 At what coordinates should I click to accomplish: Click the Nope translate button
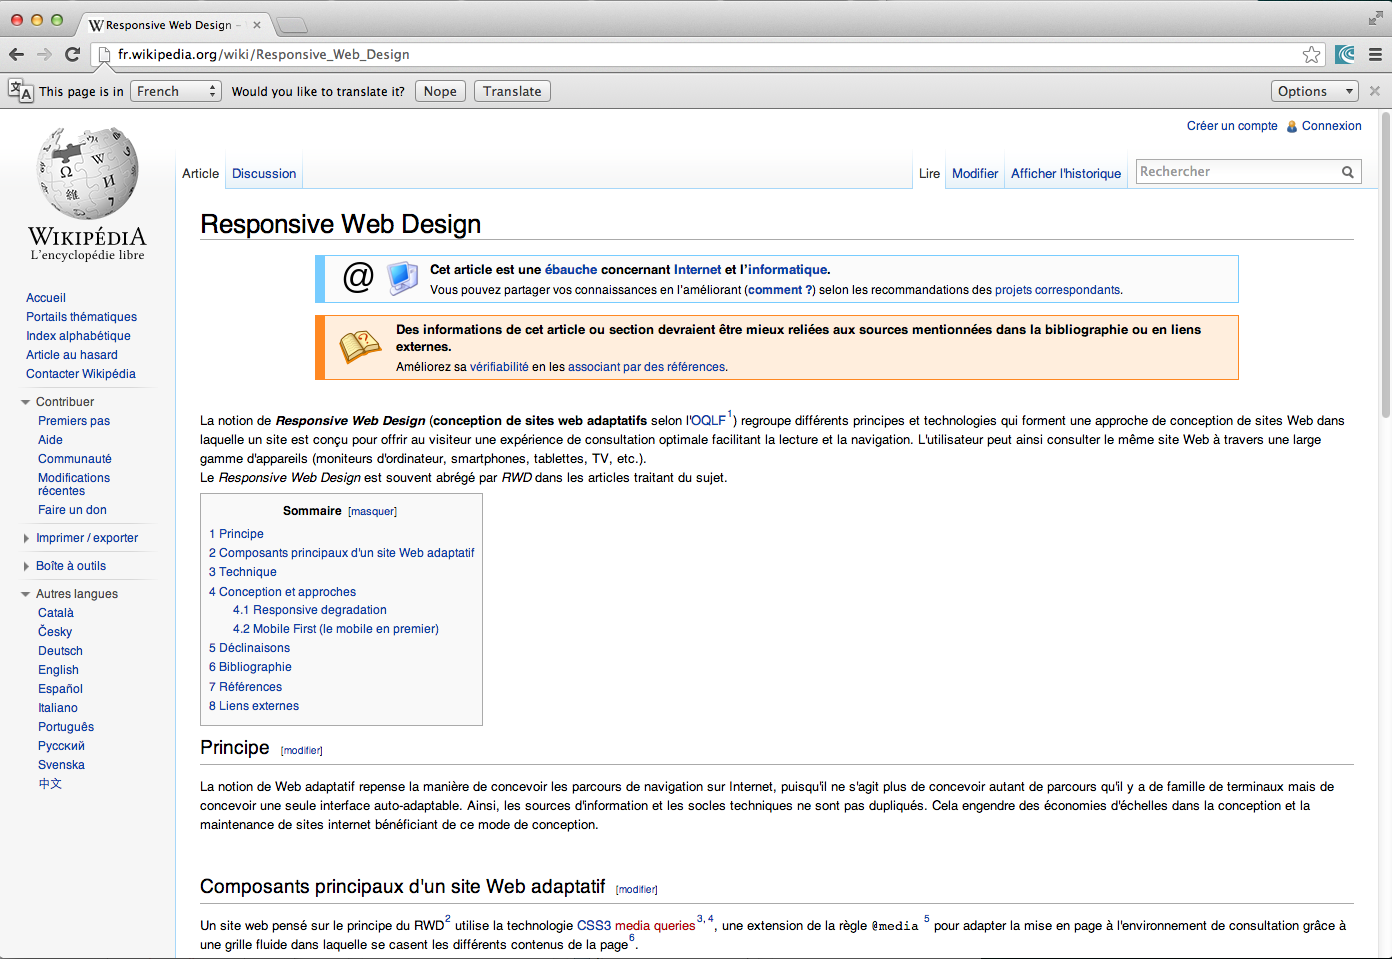(x=440, y=91)
